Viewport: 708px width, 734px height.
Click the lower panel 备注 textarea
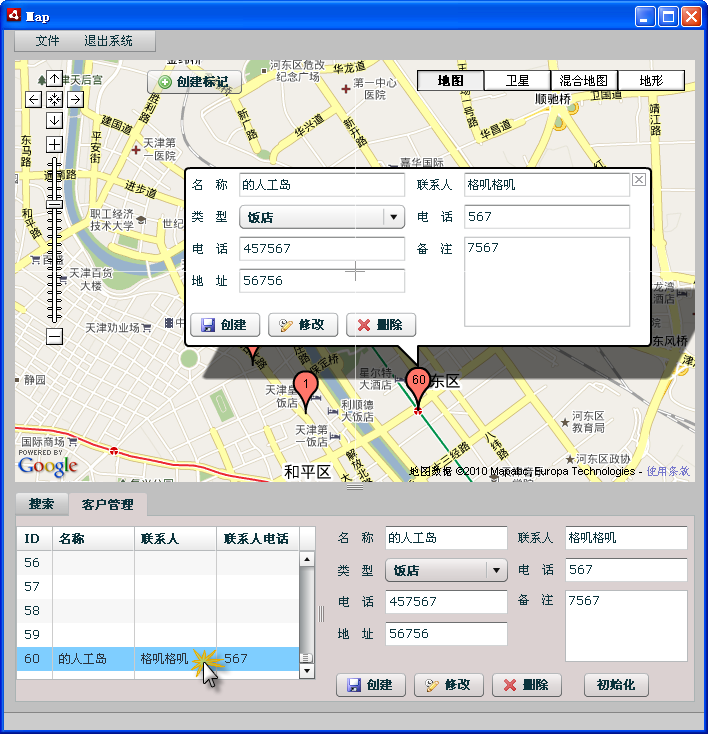pos(626,626)
